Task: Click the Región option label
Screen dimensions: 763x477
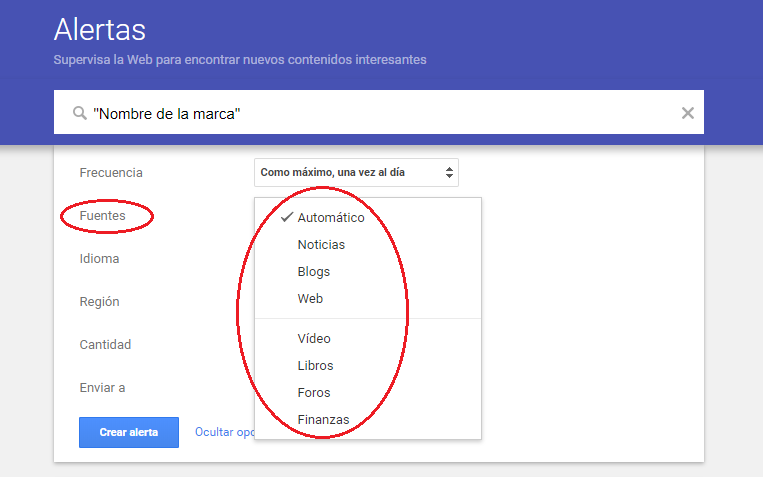Action: pyautogui.click(x=99, y=302)
